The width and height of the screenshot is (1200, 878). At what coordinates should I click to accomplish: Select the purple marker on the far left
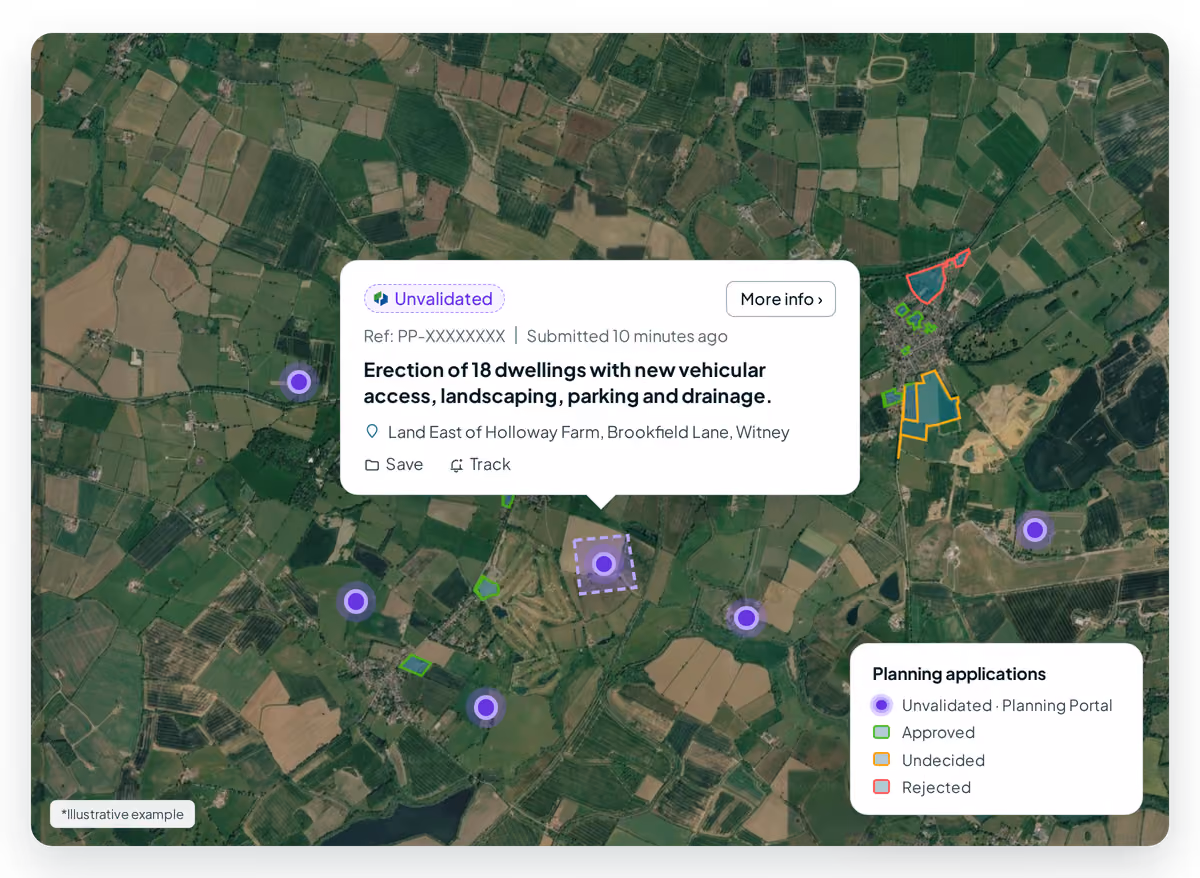298,381
